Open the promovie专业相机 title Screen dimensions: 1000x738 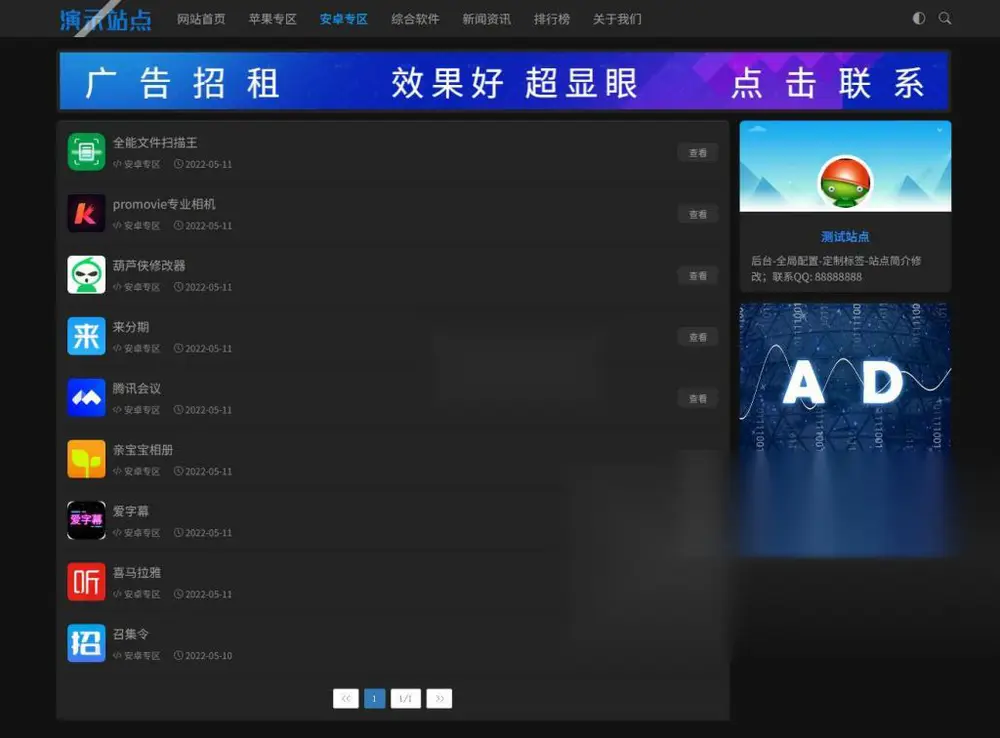click(164, 204)
